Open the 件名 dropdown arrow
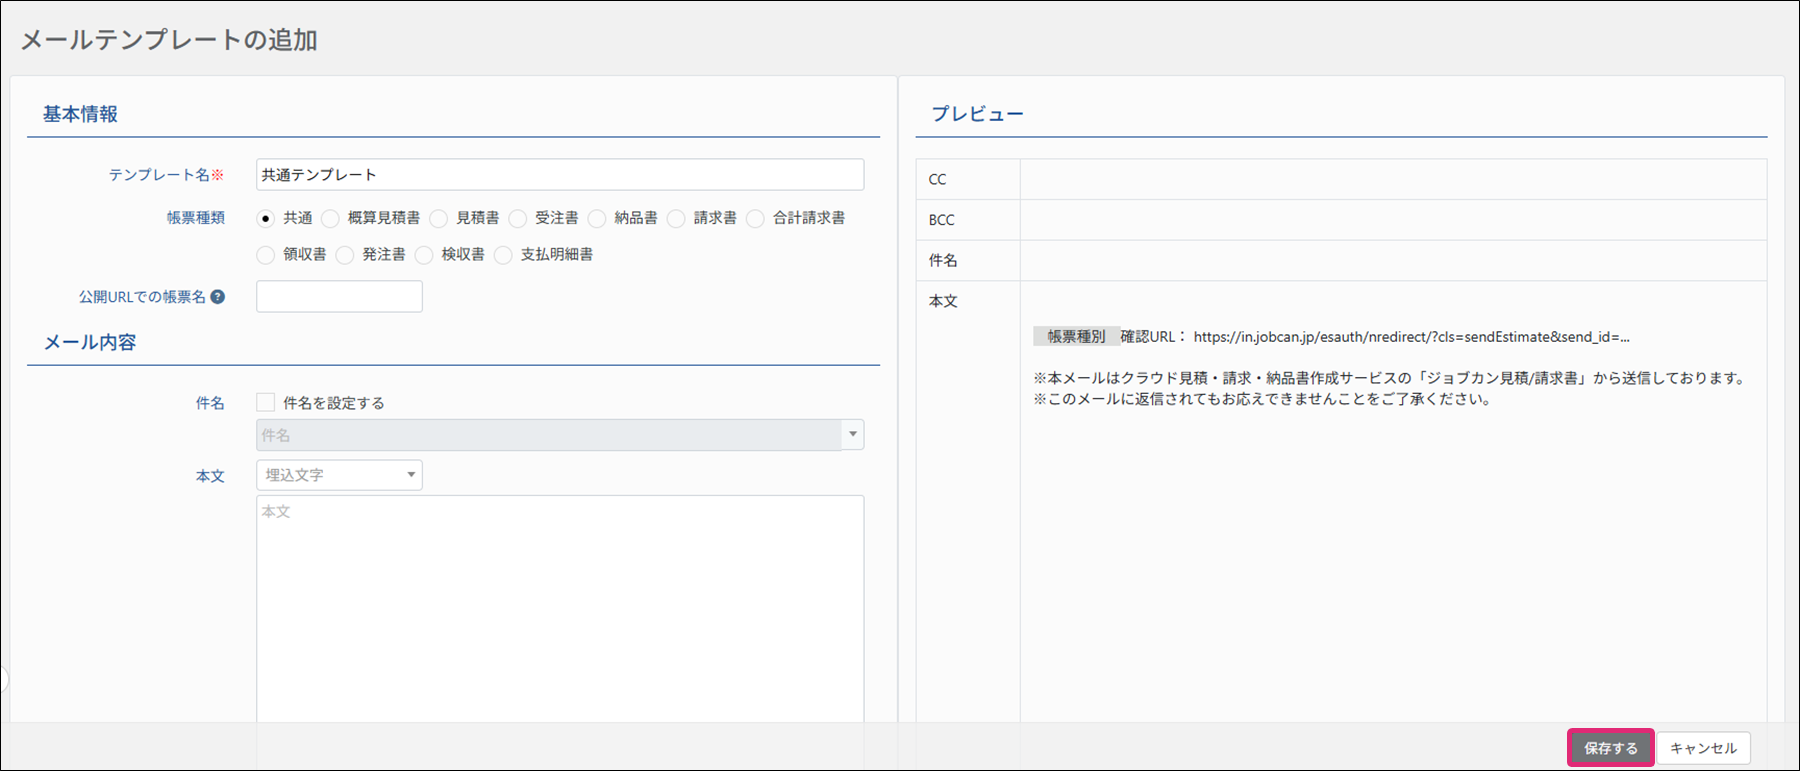Viewport: 1800px width, 771px height. pyautogui.click(x=852, y=435)
